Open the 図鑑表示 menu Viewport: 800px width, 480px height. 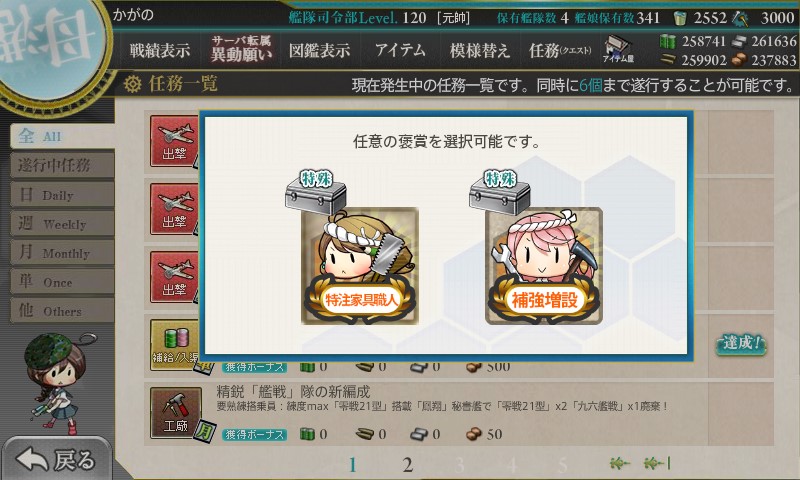tap(319, 50)
